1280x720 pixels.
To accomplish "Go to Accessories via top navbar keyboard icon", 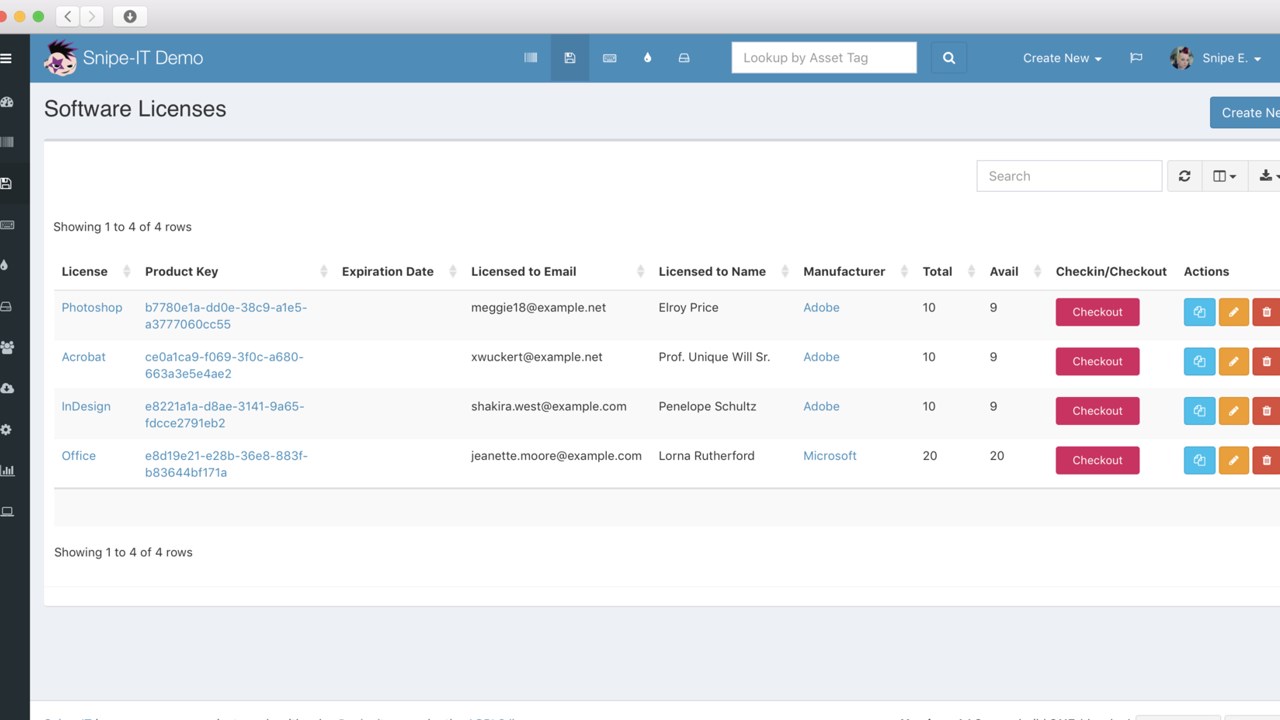I will (609, 58).
